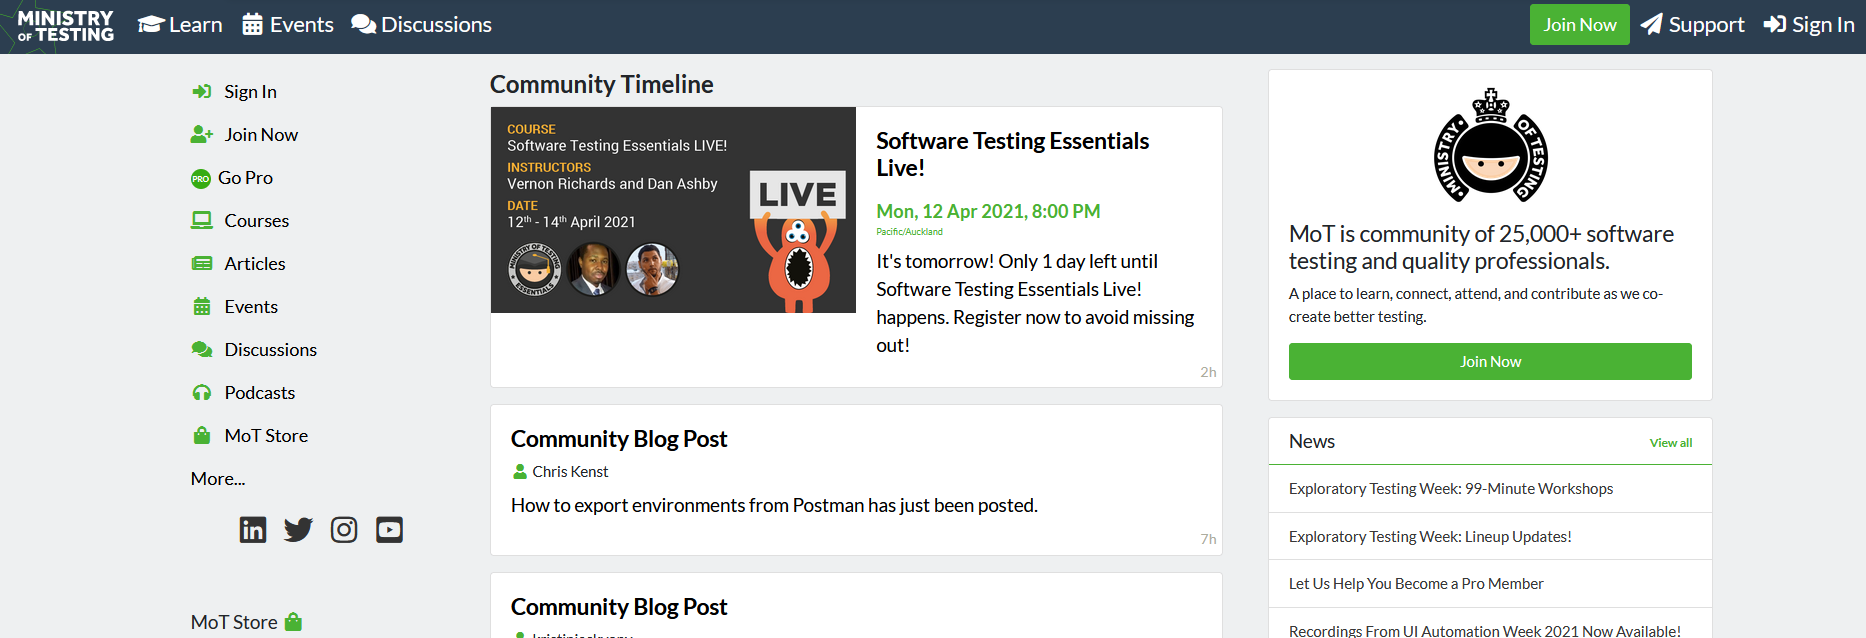Click the MoT Store shopping bag icon
Screen dimensions: 1866x638
(202, 436)
